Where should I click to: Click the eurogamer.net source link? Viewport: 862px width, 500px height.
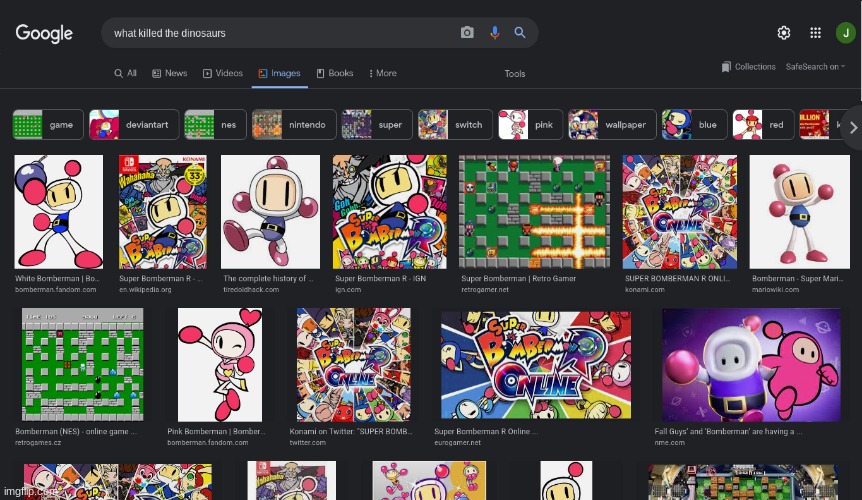tap(457, 442)
